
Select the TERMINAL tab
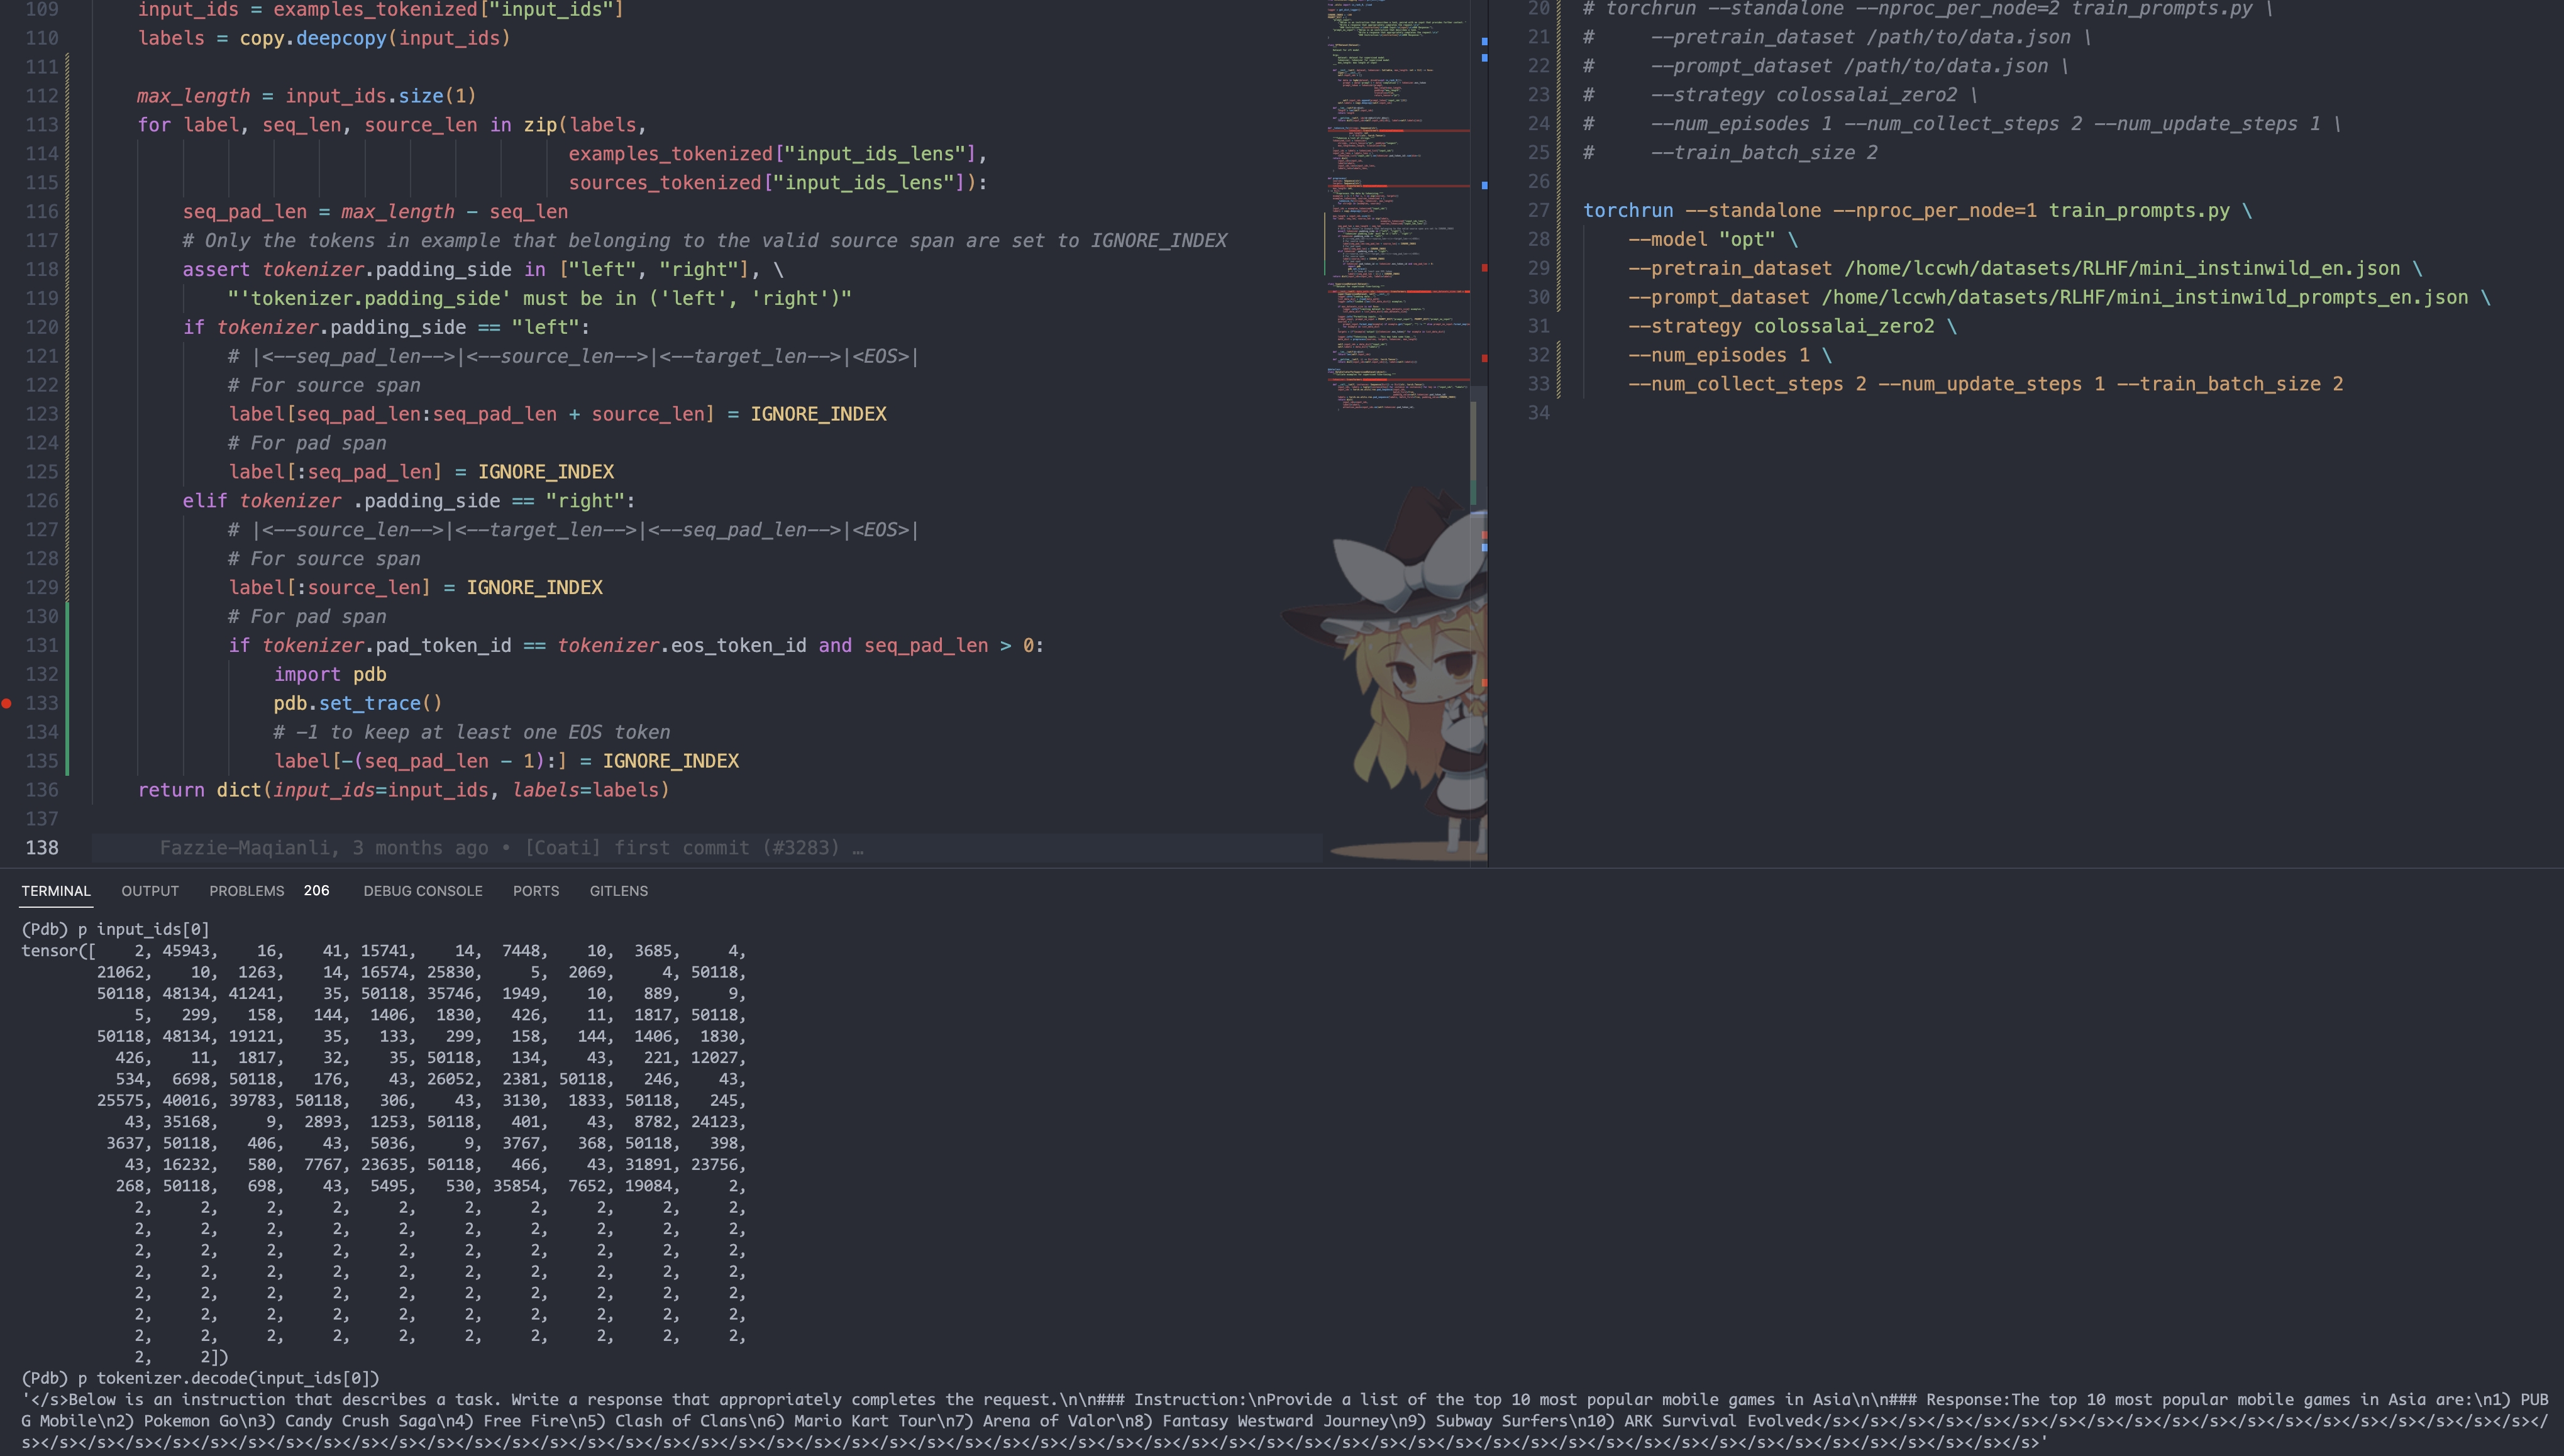pyautogui.click(x=56, y=891)
